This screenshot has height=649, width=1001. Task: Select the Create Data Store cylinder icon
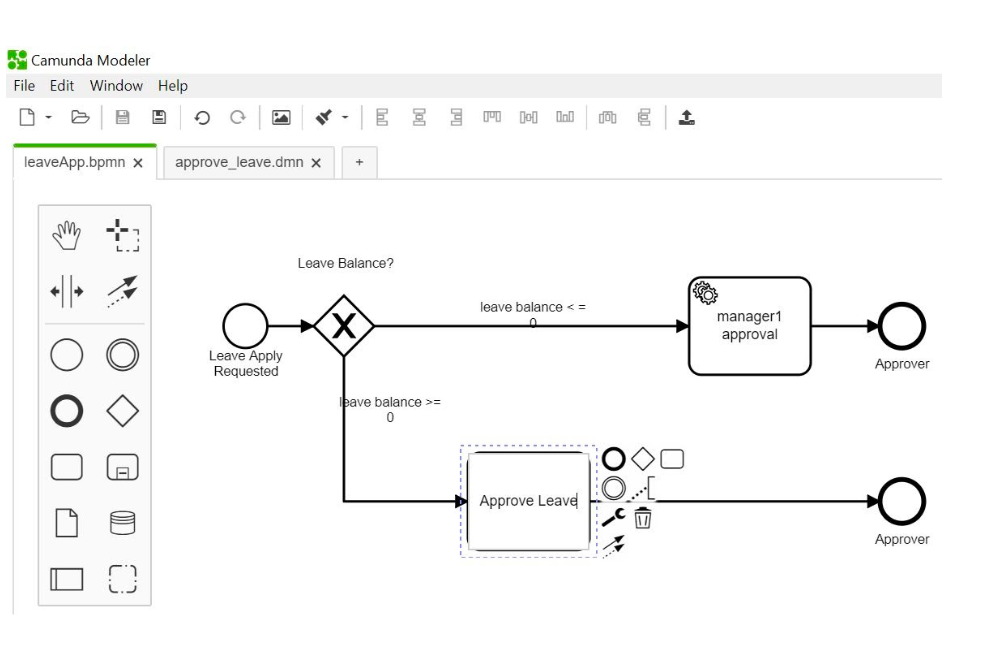click(x=123, y=523)
